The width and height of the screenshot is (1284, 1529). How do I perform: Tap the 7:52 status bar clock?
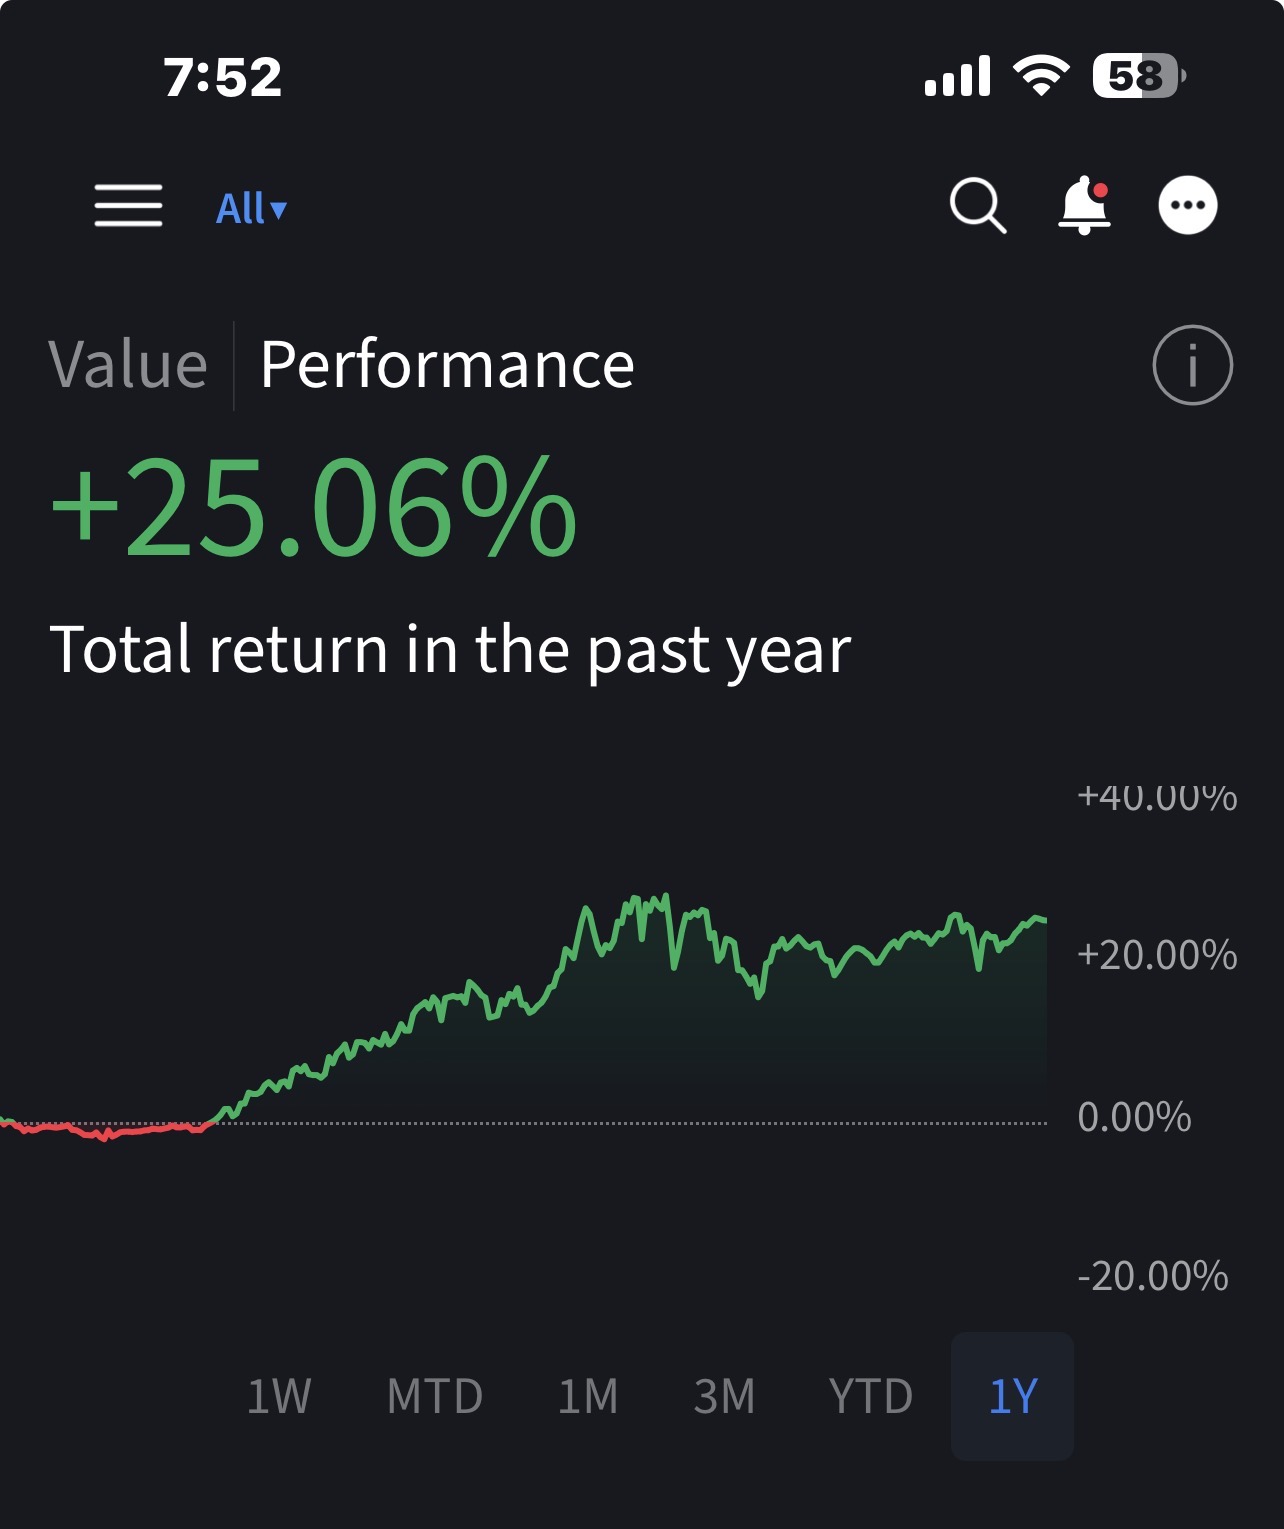[x=223, y=77]
